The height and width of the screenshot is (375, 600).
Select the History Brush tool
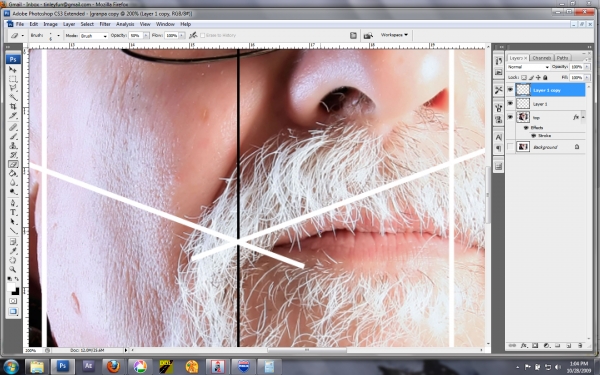click(x=13, y=155)
